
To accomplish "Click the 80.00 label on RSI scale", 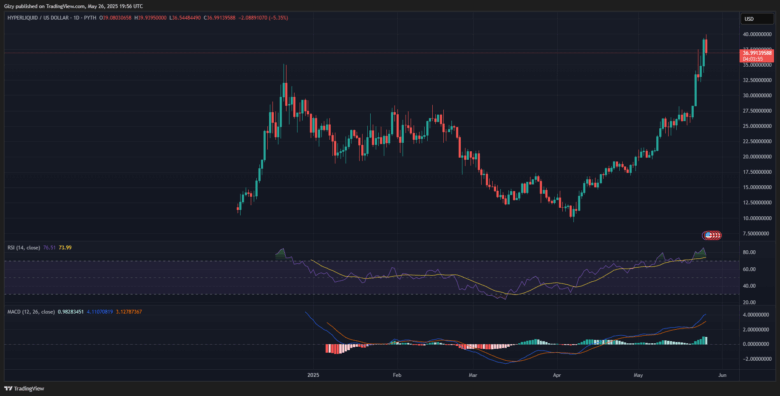I will pos(749,253).
